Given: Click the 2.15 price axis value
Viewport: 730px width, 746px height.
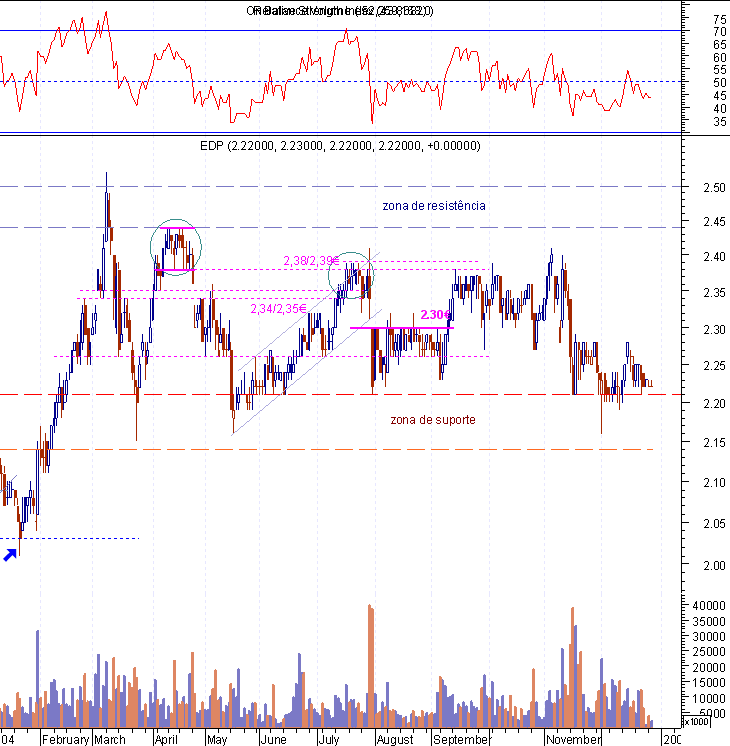Looking at the screenshot, I should point(714,443).
